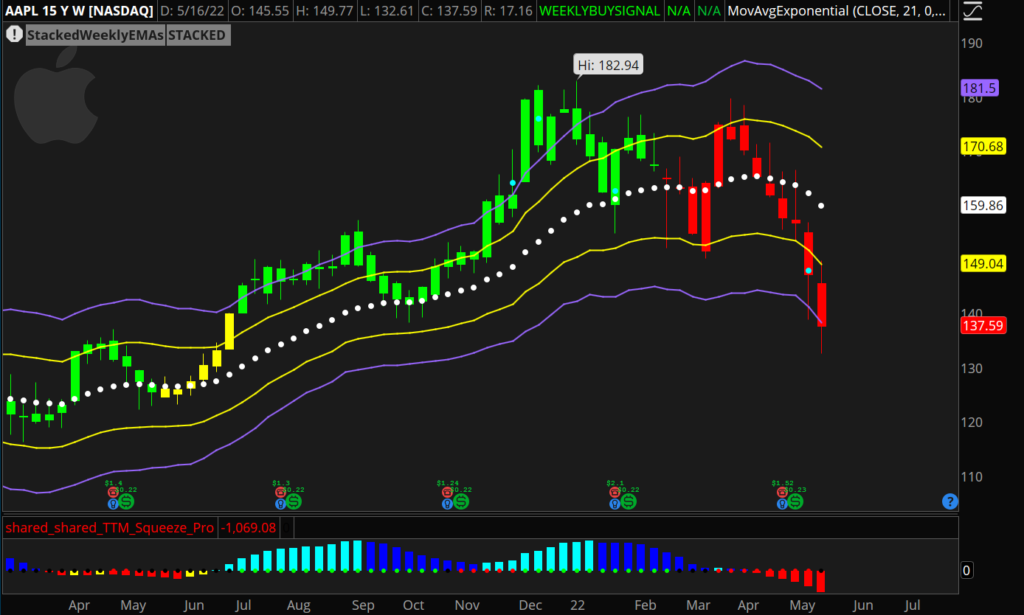Click the red earnings phone icon under $1.24
Viewport: 1024px width, 615px height.
point(447,492)
